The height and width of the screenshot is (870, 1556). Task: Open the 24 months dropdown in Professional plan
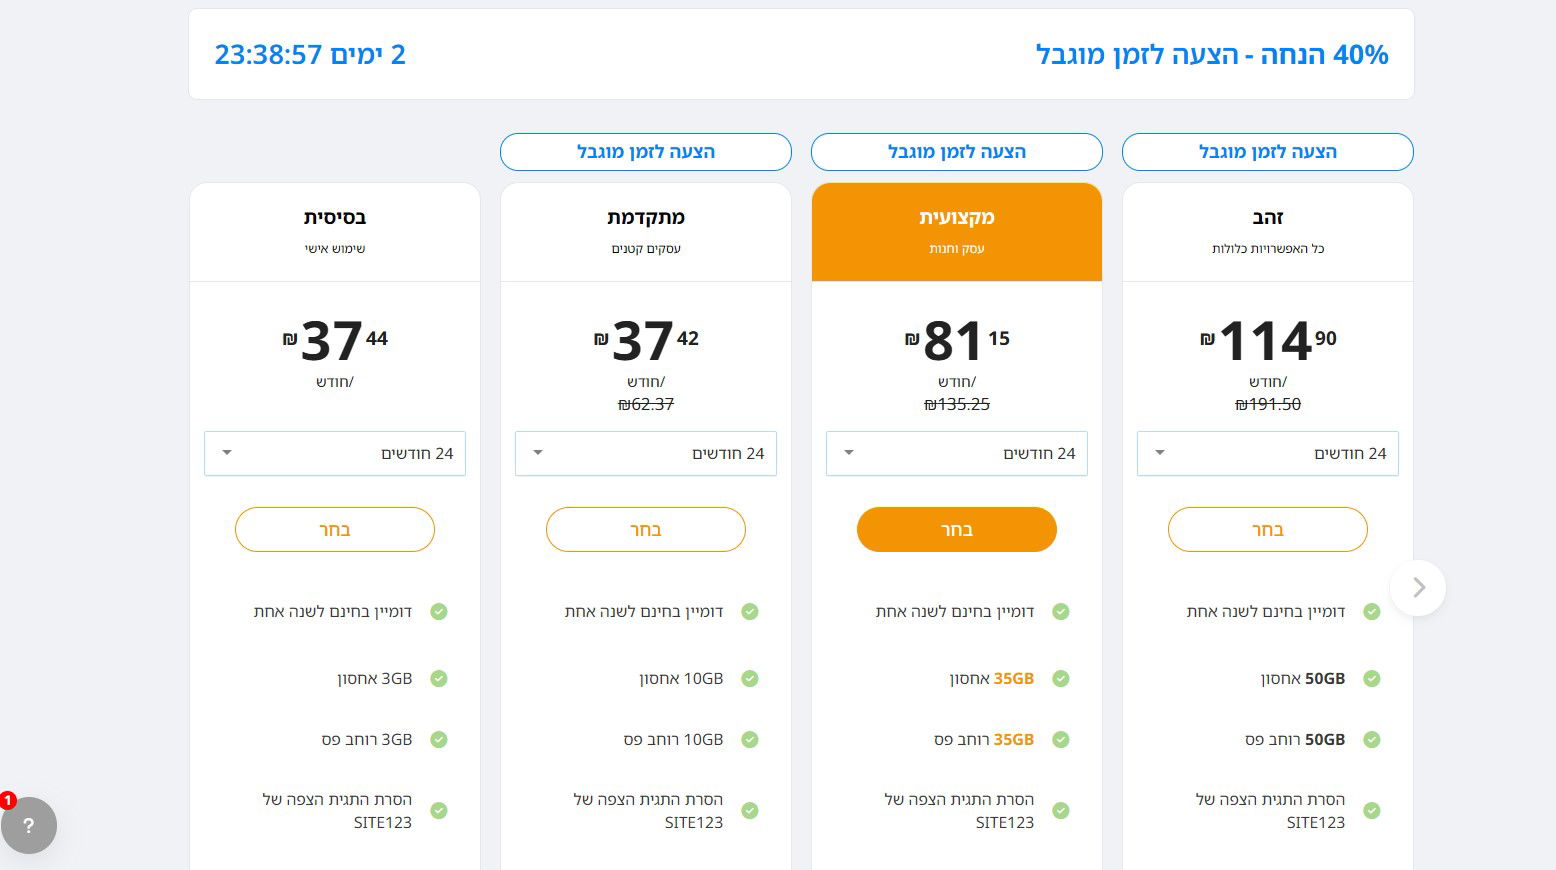pos(957,454)
